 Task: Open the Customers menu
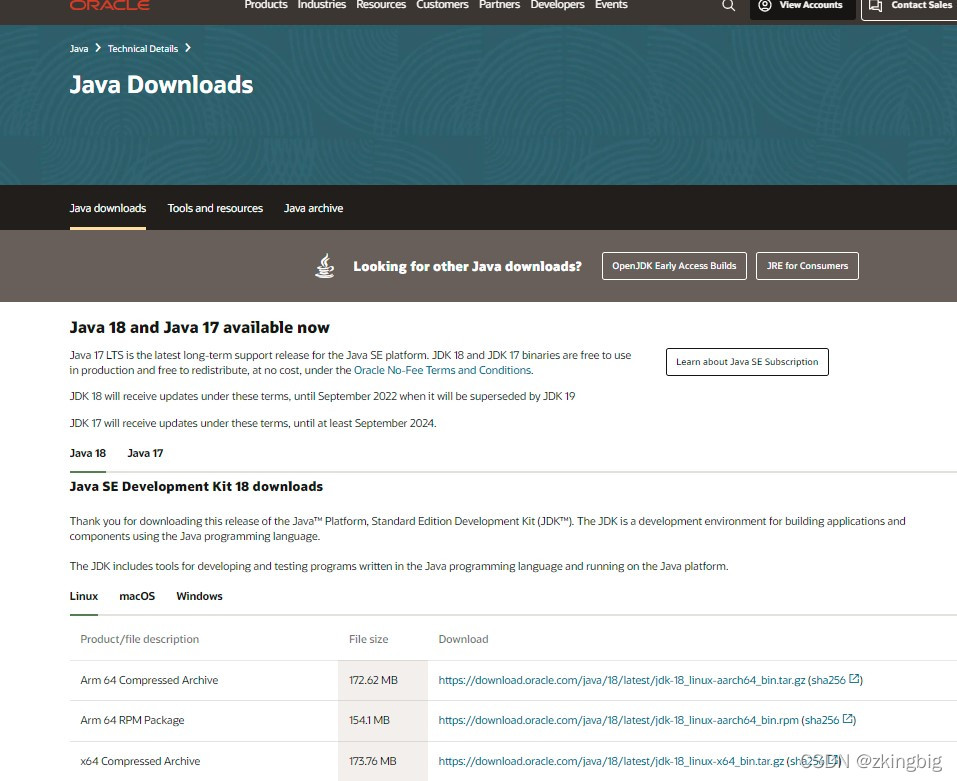click(x=442, y=5)
